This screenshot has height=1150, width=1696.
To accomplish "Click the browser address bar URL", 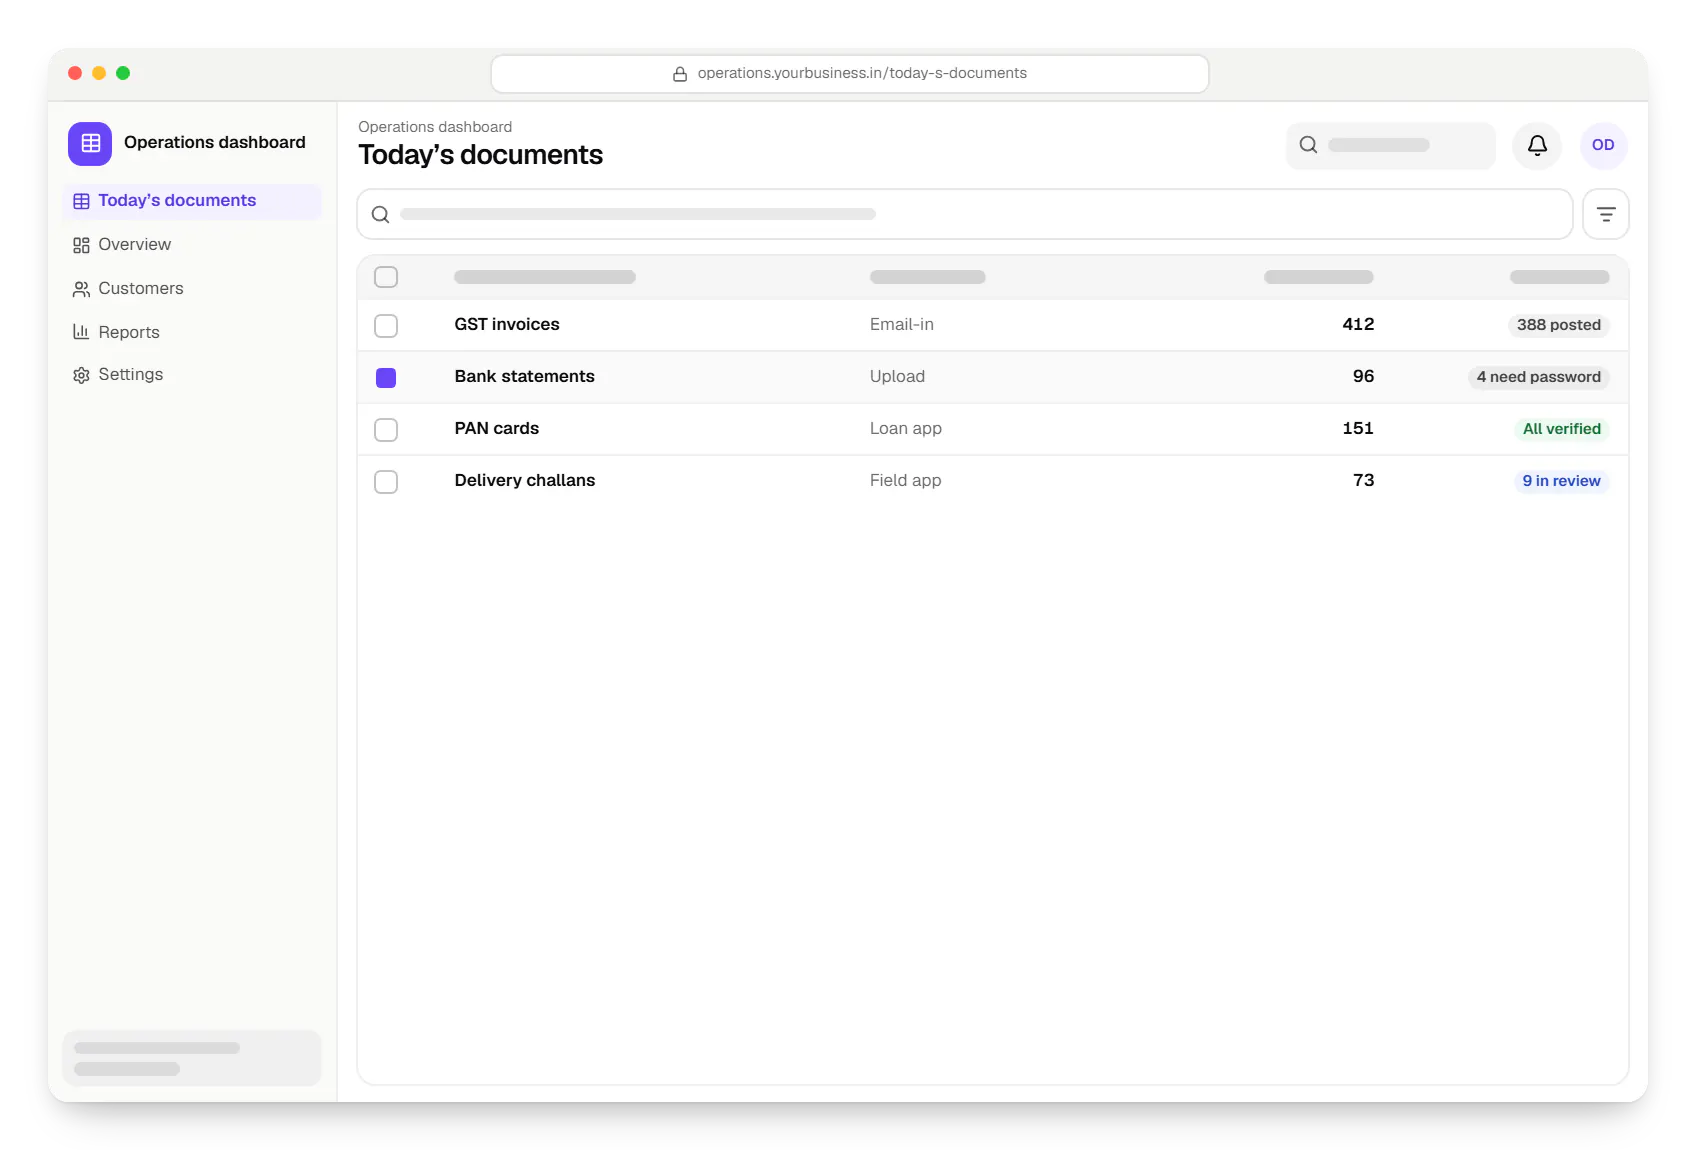I will (x=850, y=74).
